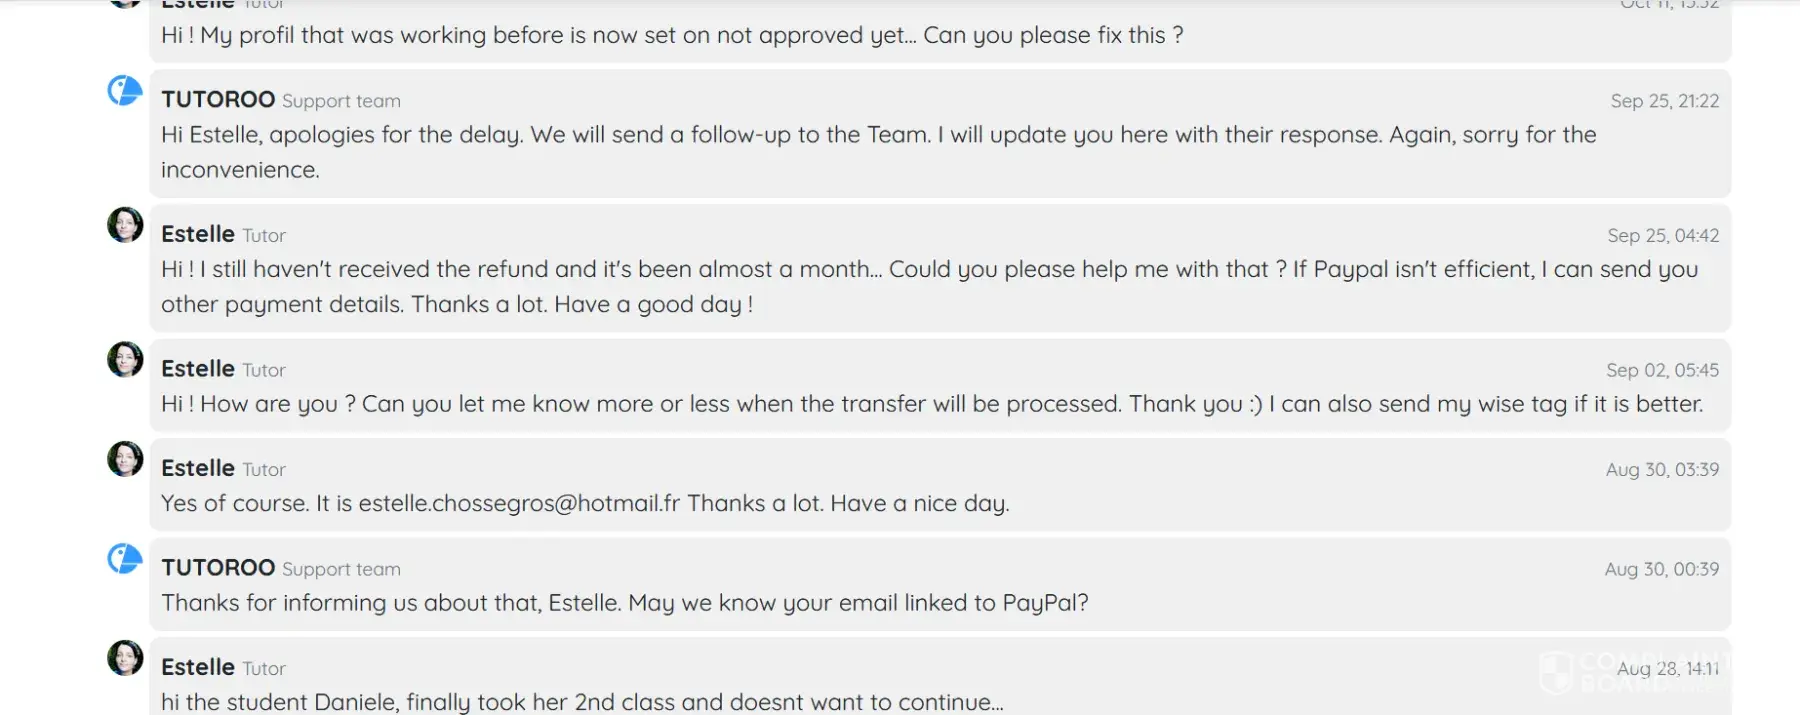Click Estelle's avatar beside the refund message

click(x=125, y=225)
